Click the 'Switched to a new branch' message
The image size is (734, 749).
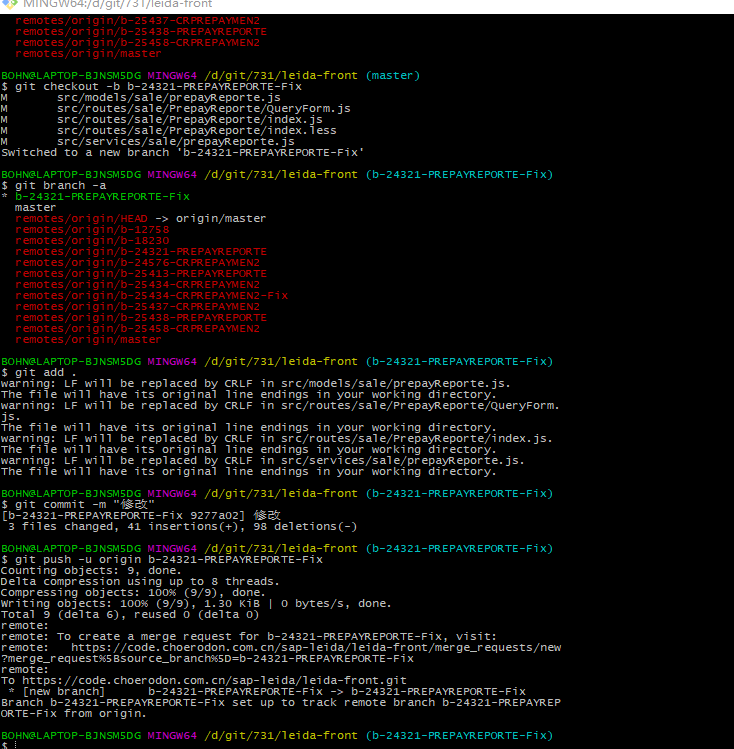[182, 152]
